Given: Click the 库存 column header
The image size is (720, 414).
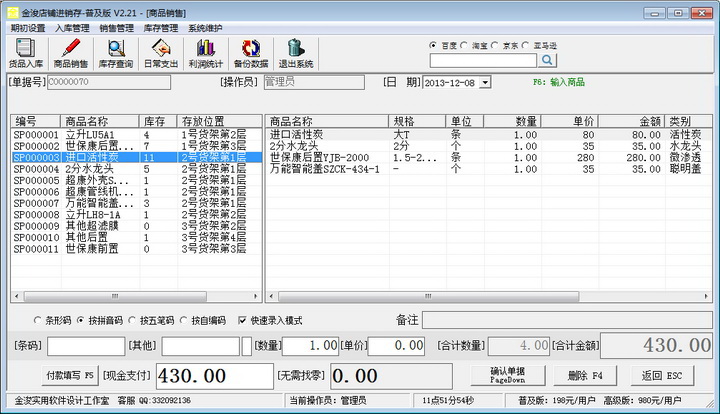Looking at the screenshot, I should tap(158, 122).
